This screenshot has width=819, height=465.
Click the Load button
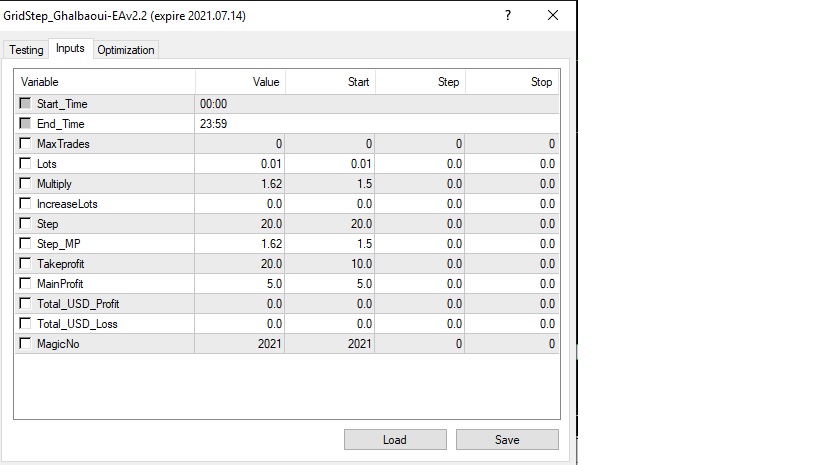click(x=395, y=440)
